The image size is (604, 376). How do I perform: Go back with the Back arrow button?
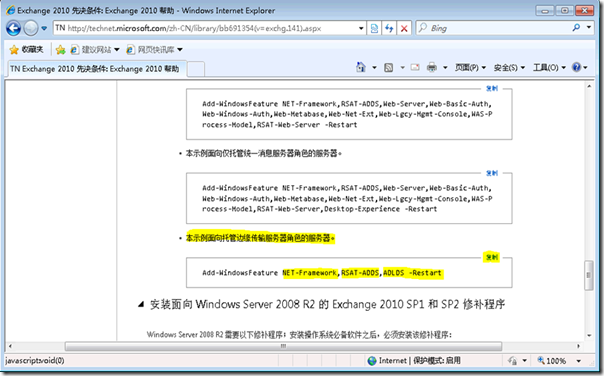click(13, 28)
